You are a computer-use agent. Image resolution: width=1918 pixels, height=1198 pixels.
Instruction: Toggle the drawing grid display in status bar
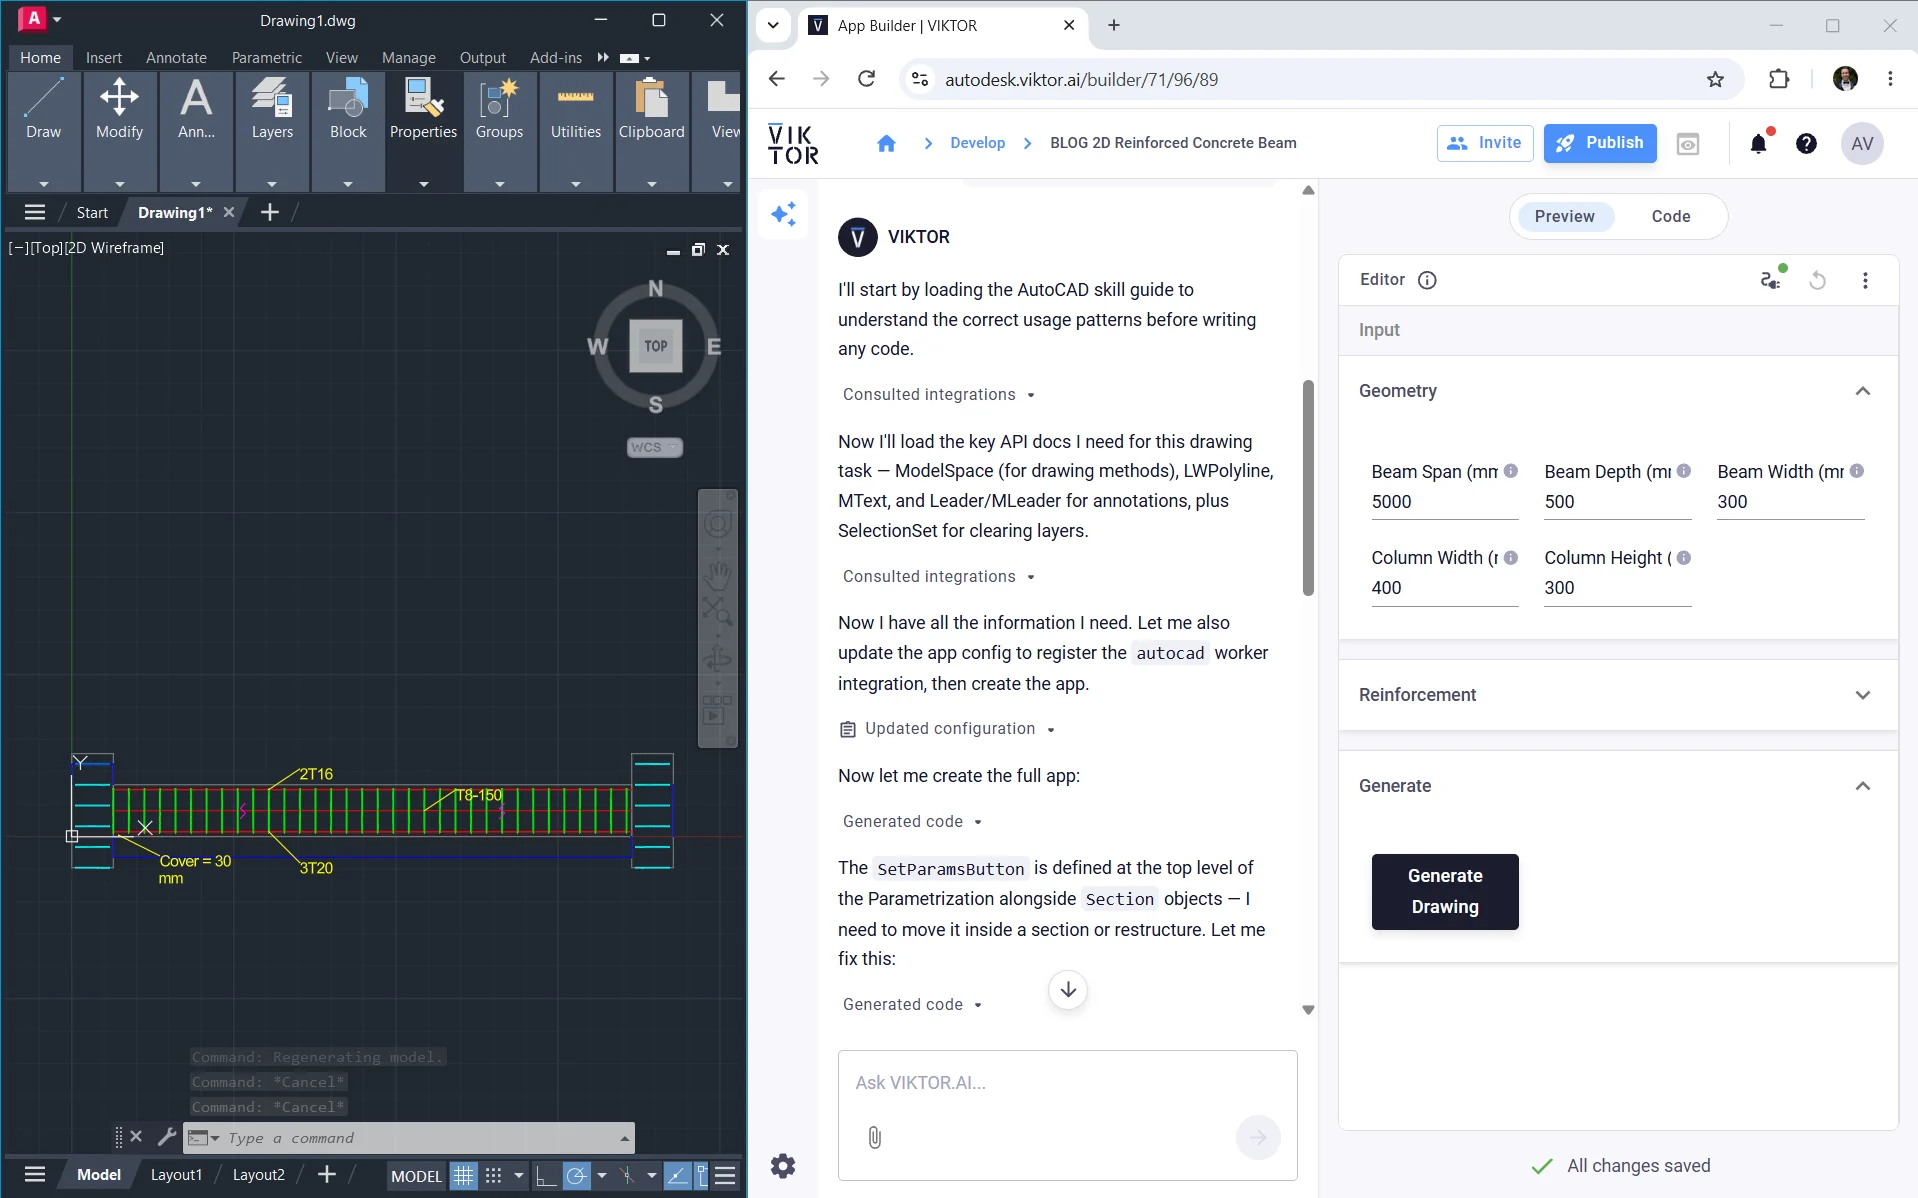pyautogui.click(x=463, y=1175)
